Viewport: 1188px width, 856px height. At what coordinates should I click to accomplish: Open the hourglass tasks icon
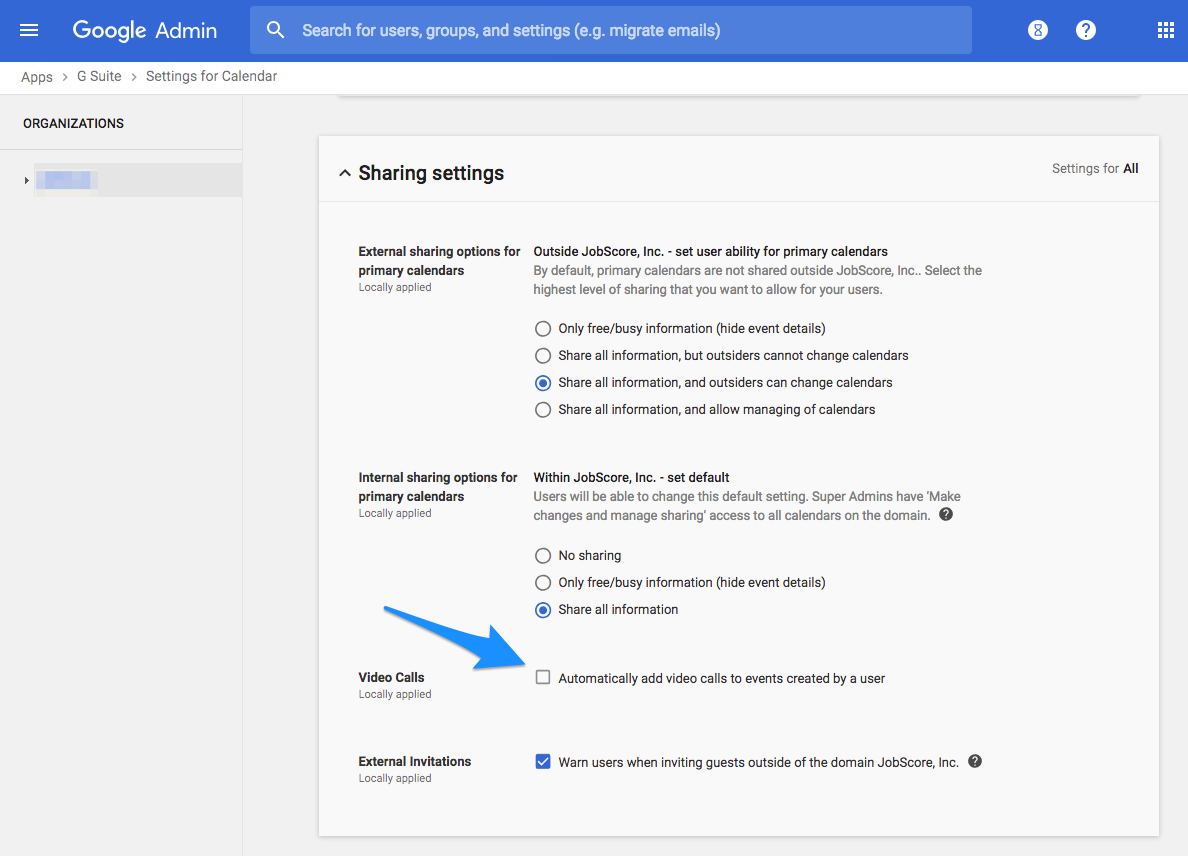click(1038, 30)
